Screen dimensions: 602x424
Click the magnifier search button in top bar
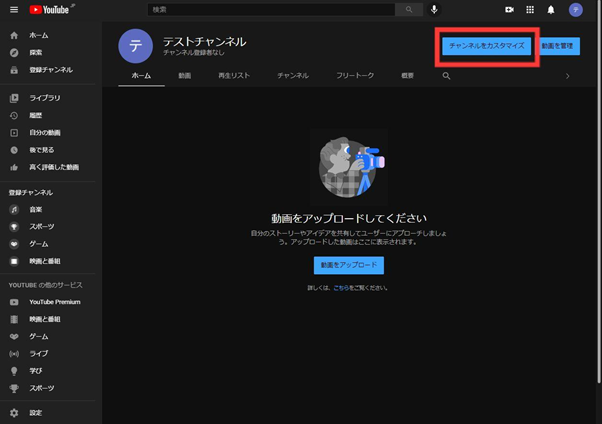pyautogui.click(x=409, y=10)
